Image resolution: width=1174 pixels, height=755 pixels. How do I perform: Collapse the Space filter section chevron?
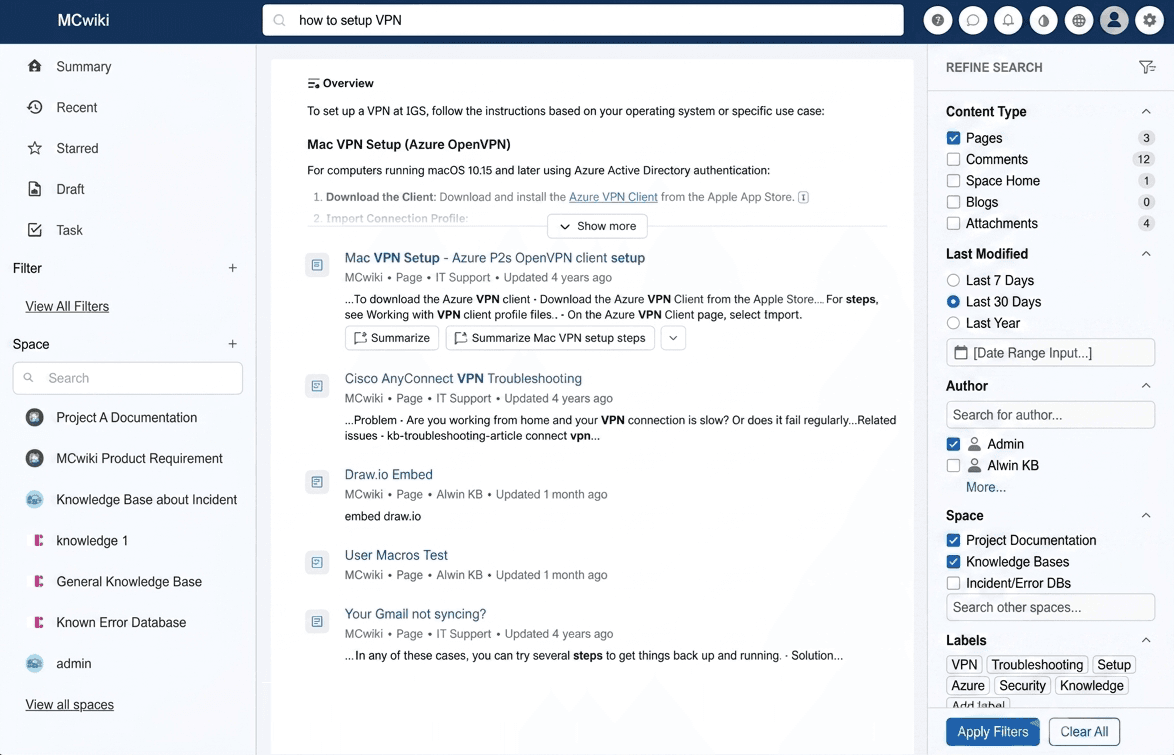click(1146, 515)
